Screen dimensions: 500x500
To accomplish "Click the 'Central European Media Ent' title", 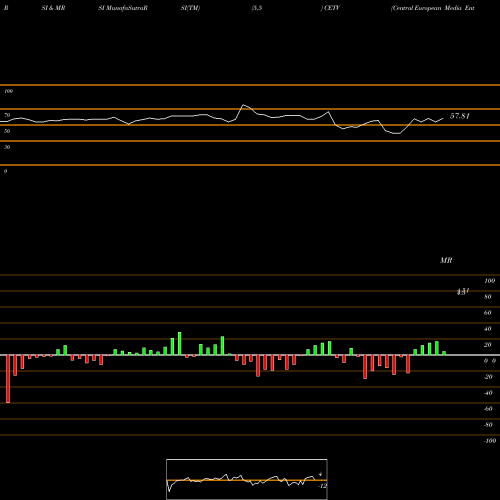I will [433, 8].
